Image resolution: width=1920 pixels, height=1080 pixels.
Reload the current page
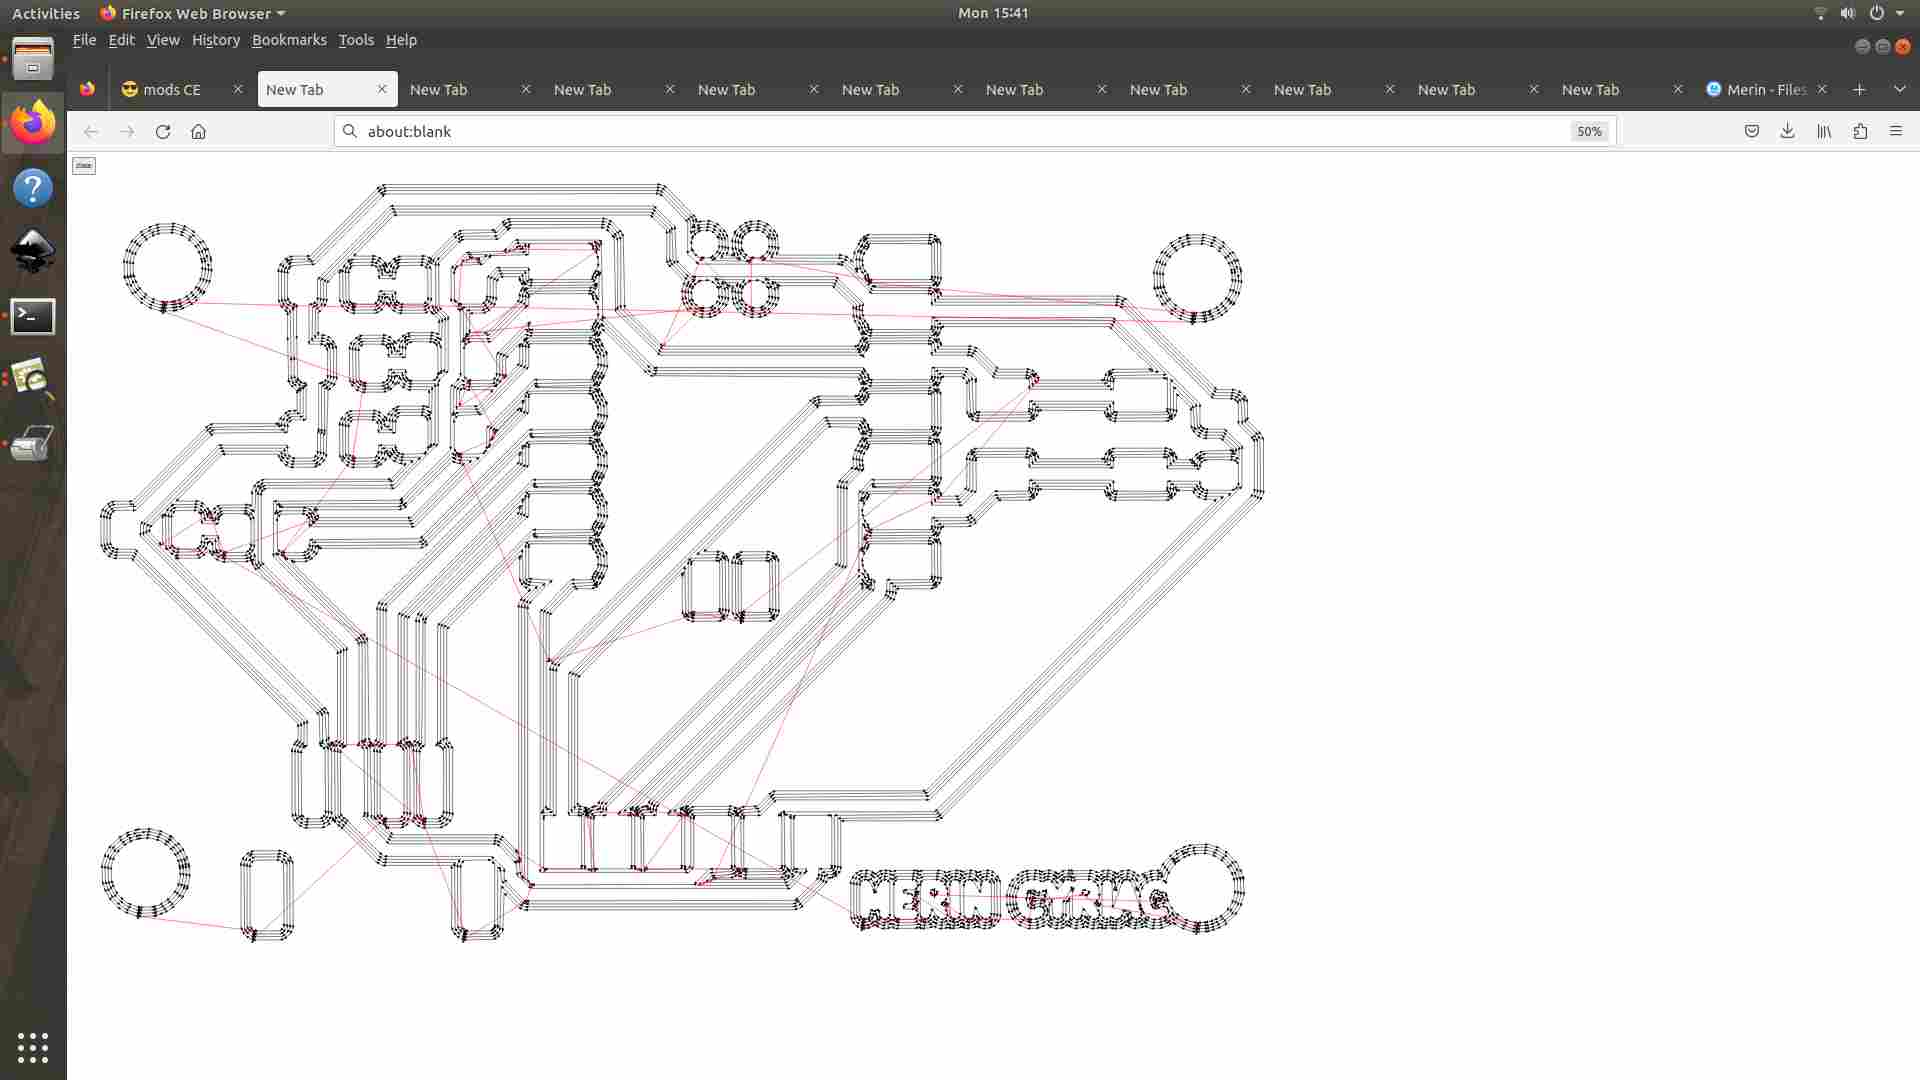(x=163, y=131)
